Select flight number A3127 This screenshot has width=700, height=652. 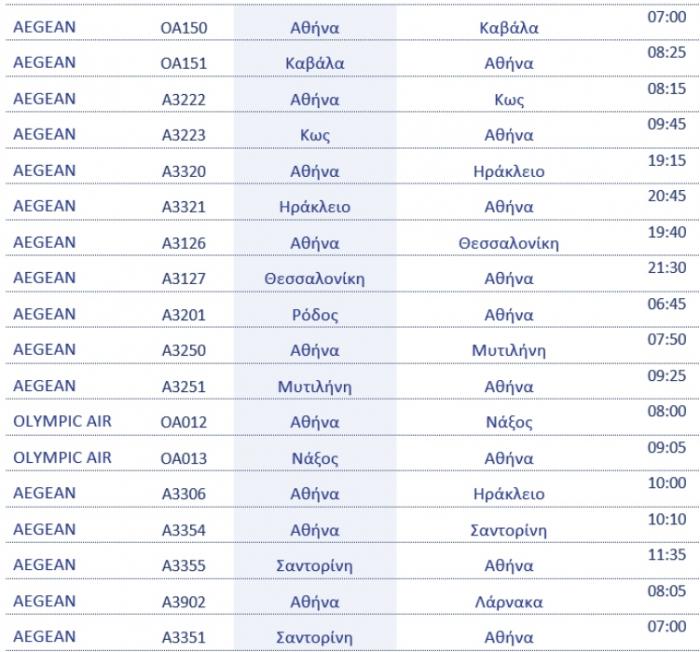183,279
